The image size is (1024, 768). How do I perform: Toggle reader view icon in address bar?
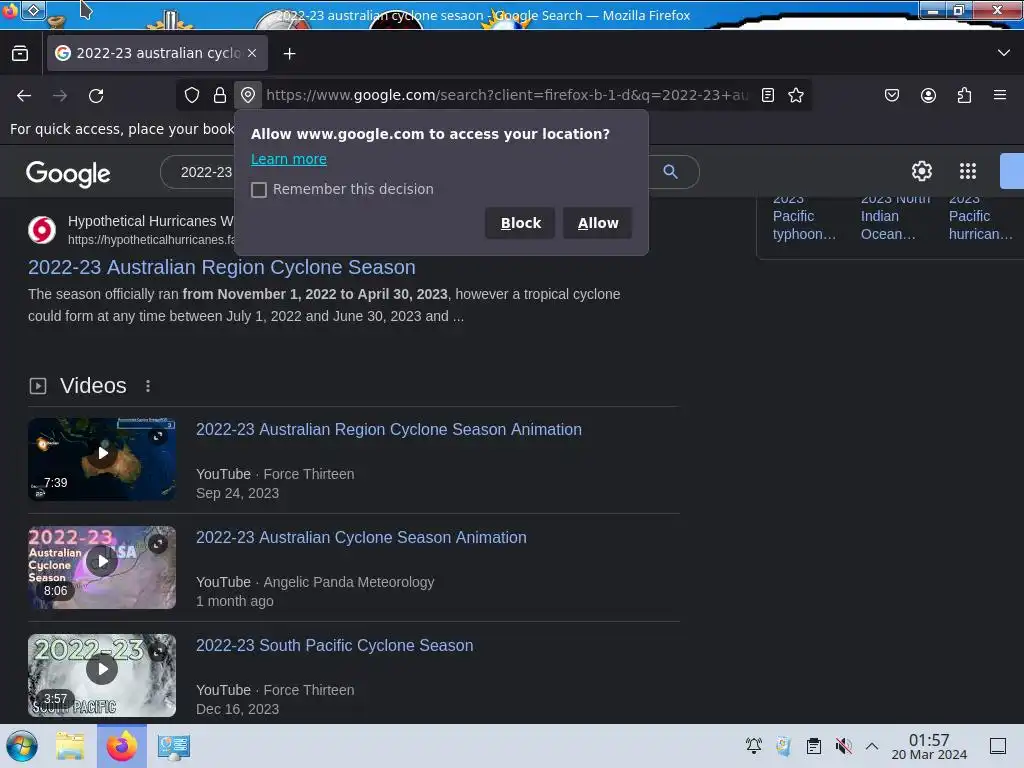click(x=768, y=95)
